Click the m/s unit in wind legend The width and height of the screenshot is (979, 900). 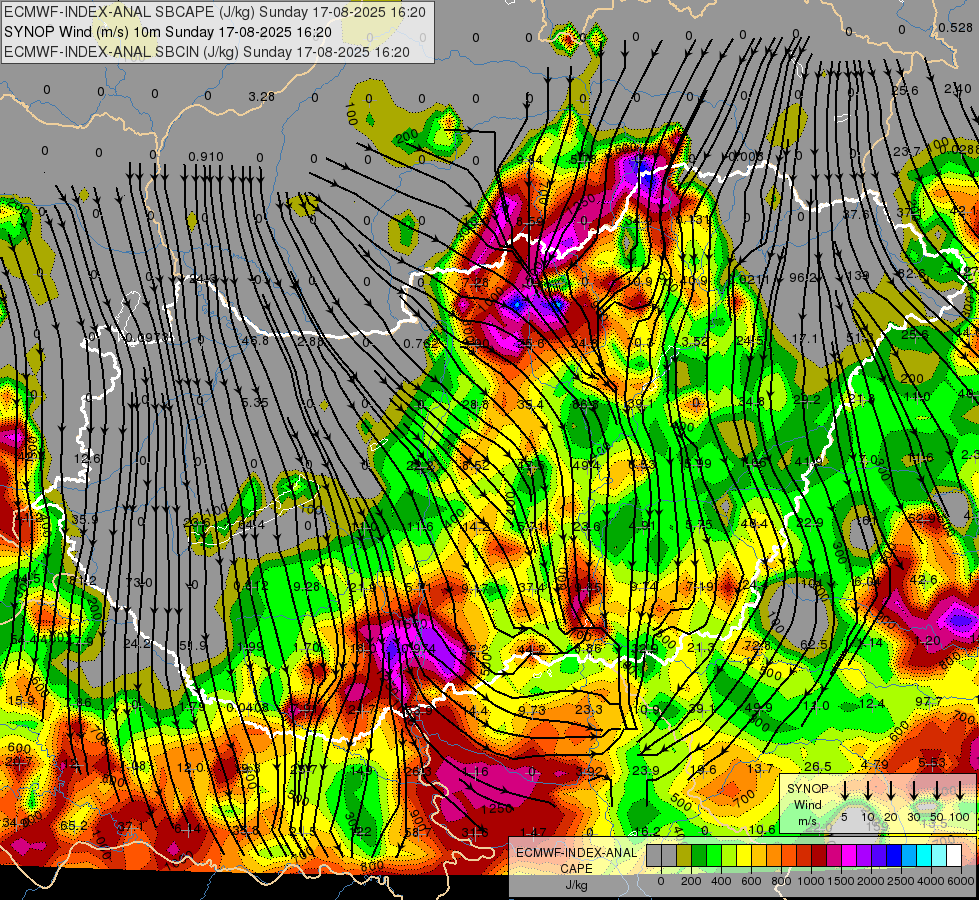pyautogui.click(x=808, y=821)
